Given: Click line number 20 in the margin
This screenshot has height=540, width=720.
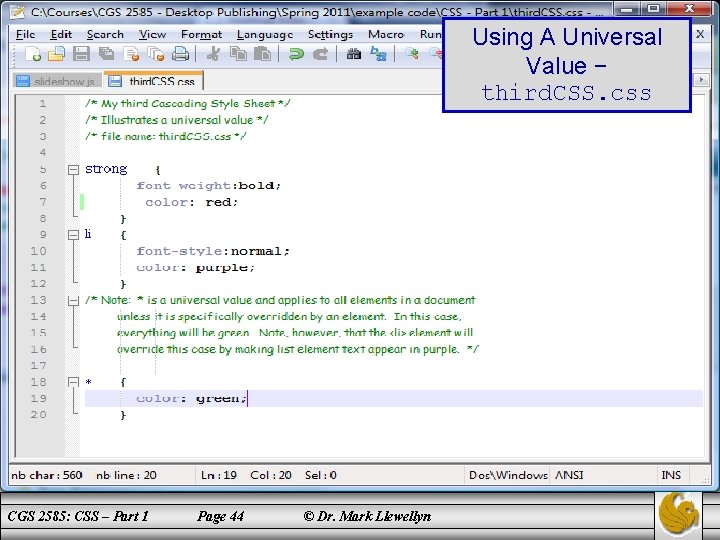Looking at the screenshot, I should tap(39, 415).
